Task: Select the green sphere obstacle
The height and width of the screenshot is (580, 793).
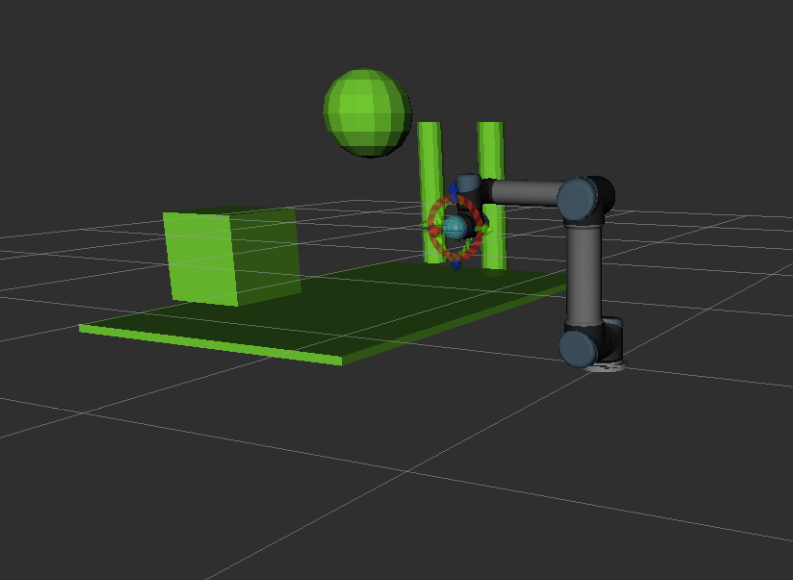Action: (367, 112)
